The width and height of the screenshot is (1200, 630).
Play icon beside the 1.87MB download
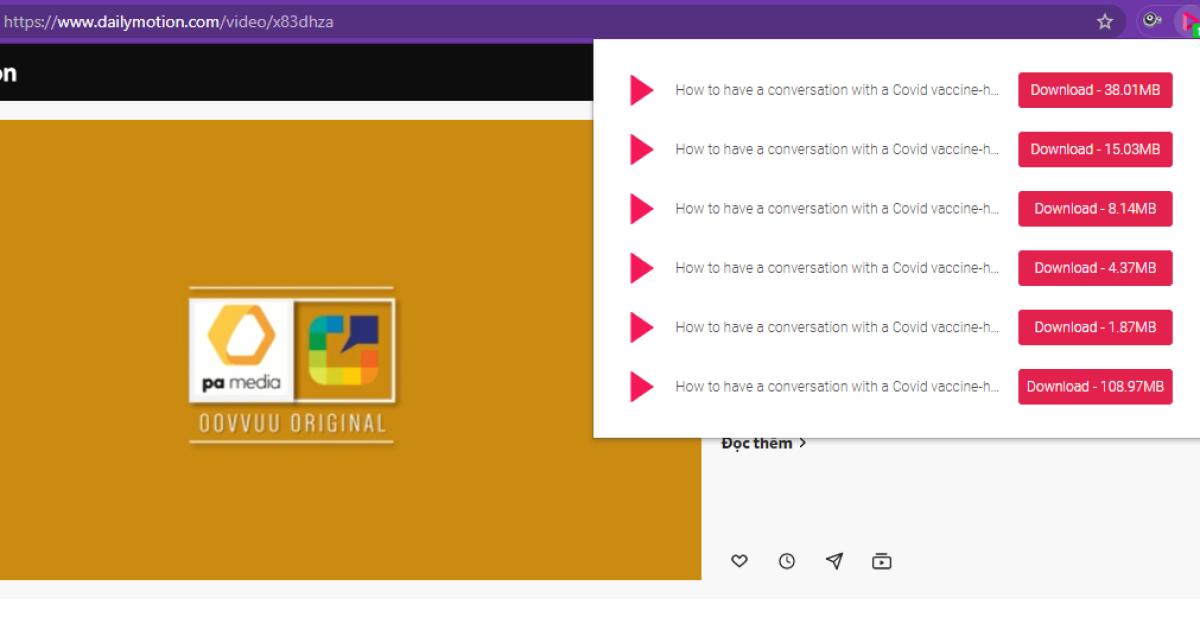tap(641, 327)
